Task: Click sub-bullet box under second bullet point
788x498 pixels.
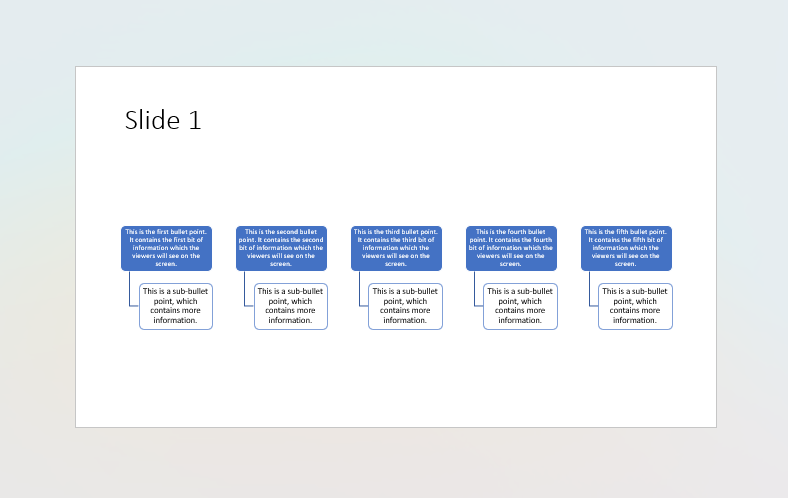Action: point(291,307)
